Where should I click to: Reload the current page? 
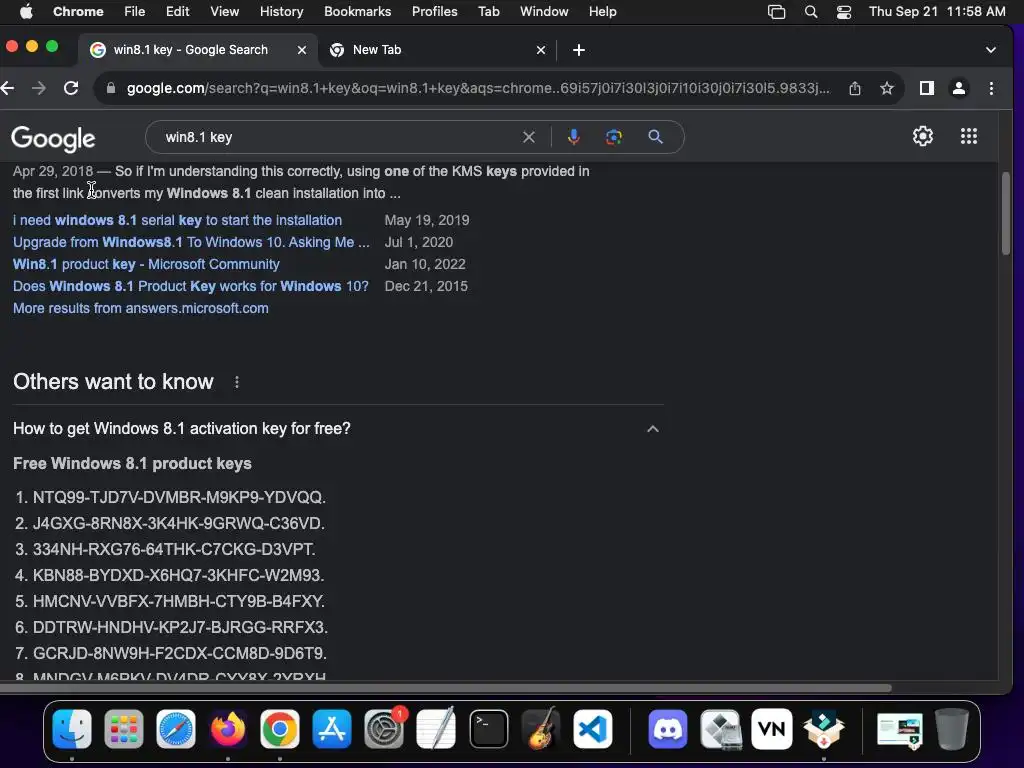click(x=71, y=88)
